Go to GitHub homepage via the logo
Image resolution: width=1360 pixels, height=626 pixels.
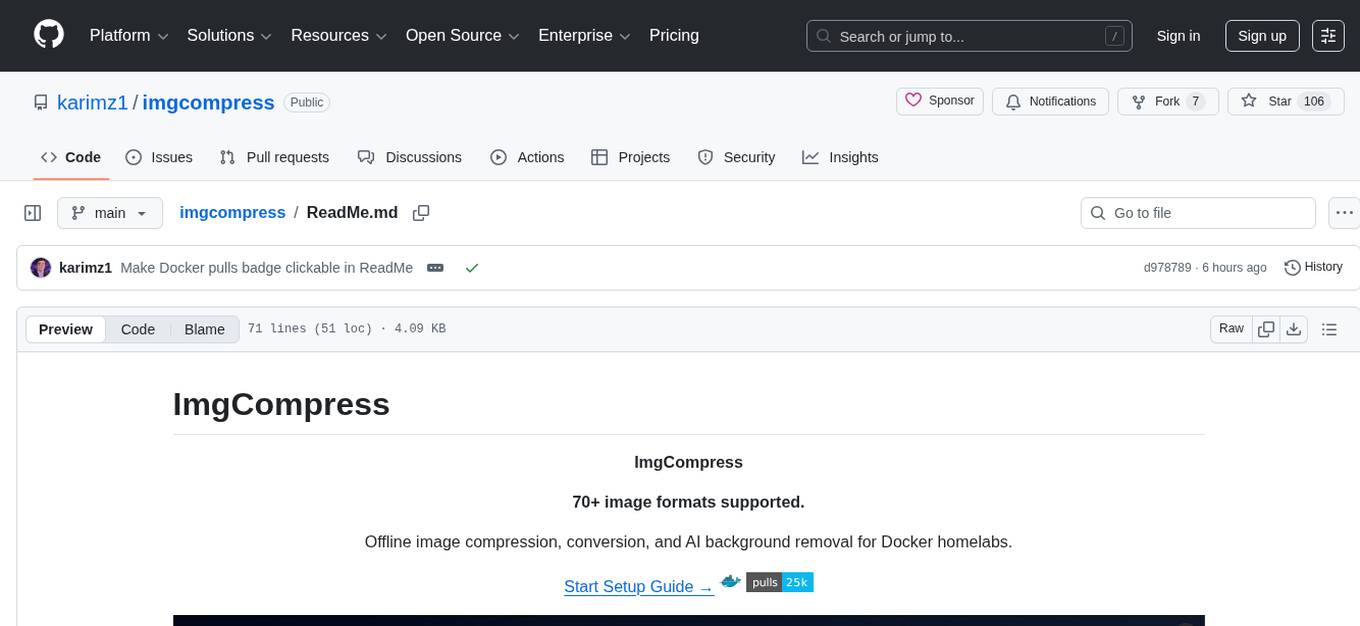pos(48,35)
